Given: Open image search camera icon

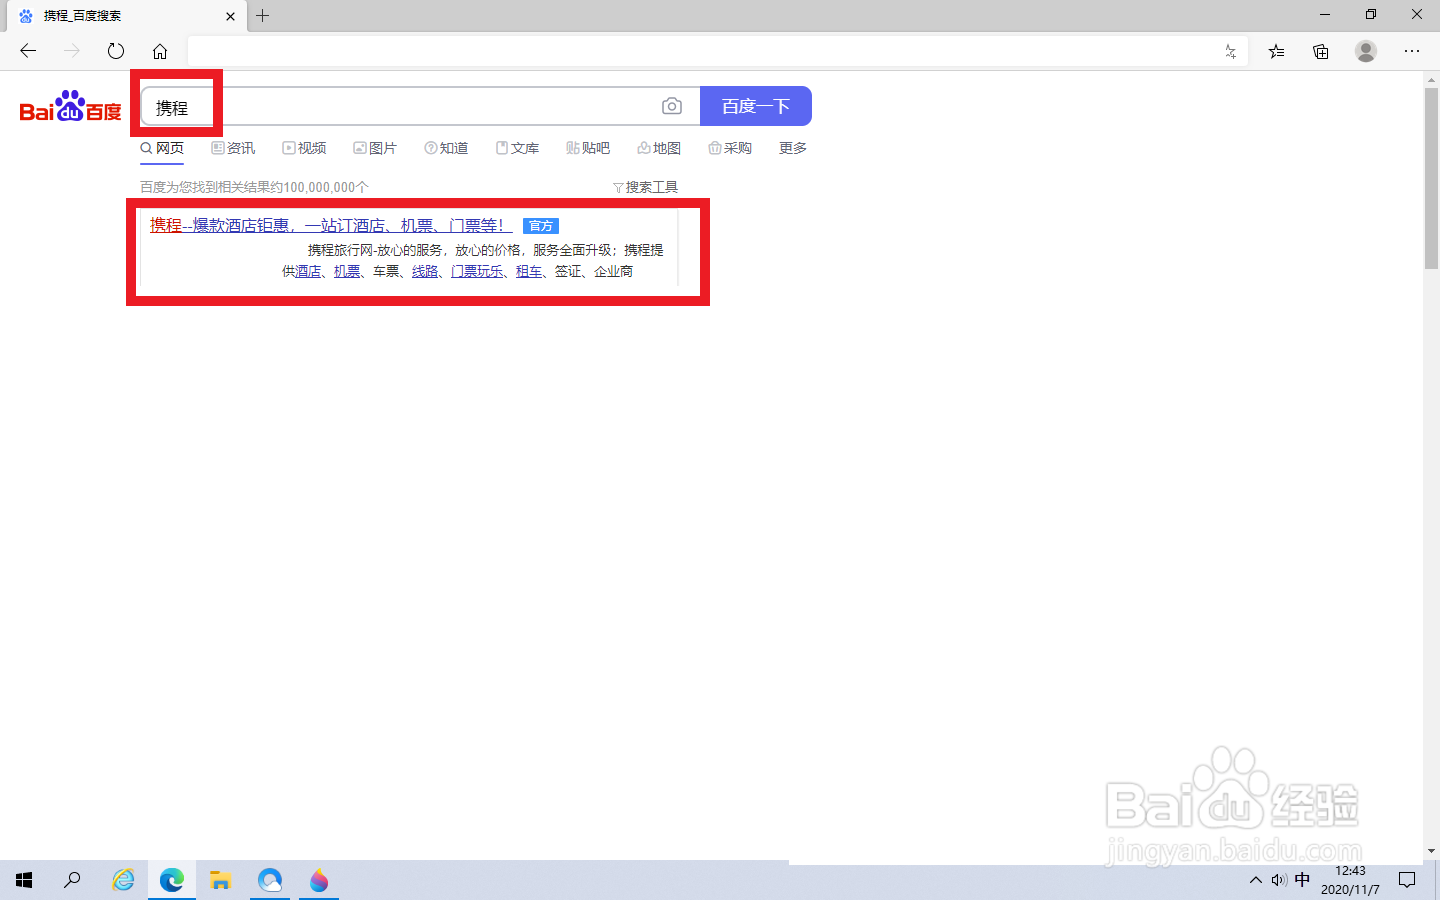Looking at the screenshot, I should 672,106.
